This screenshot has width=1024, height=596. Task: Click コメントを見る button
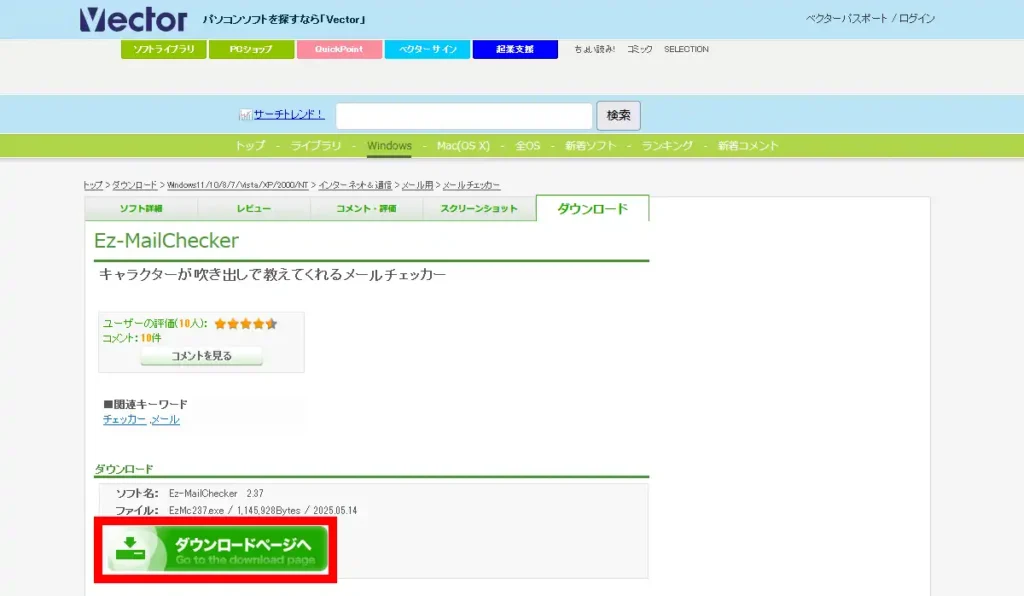pos(201,356)
